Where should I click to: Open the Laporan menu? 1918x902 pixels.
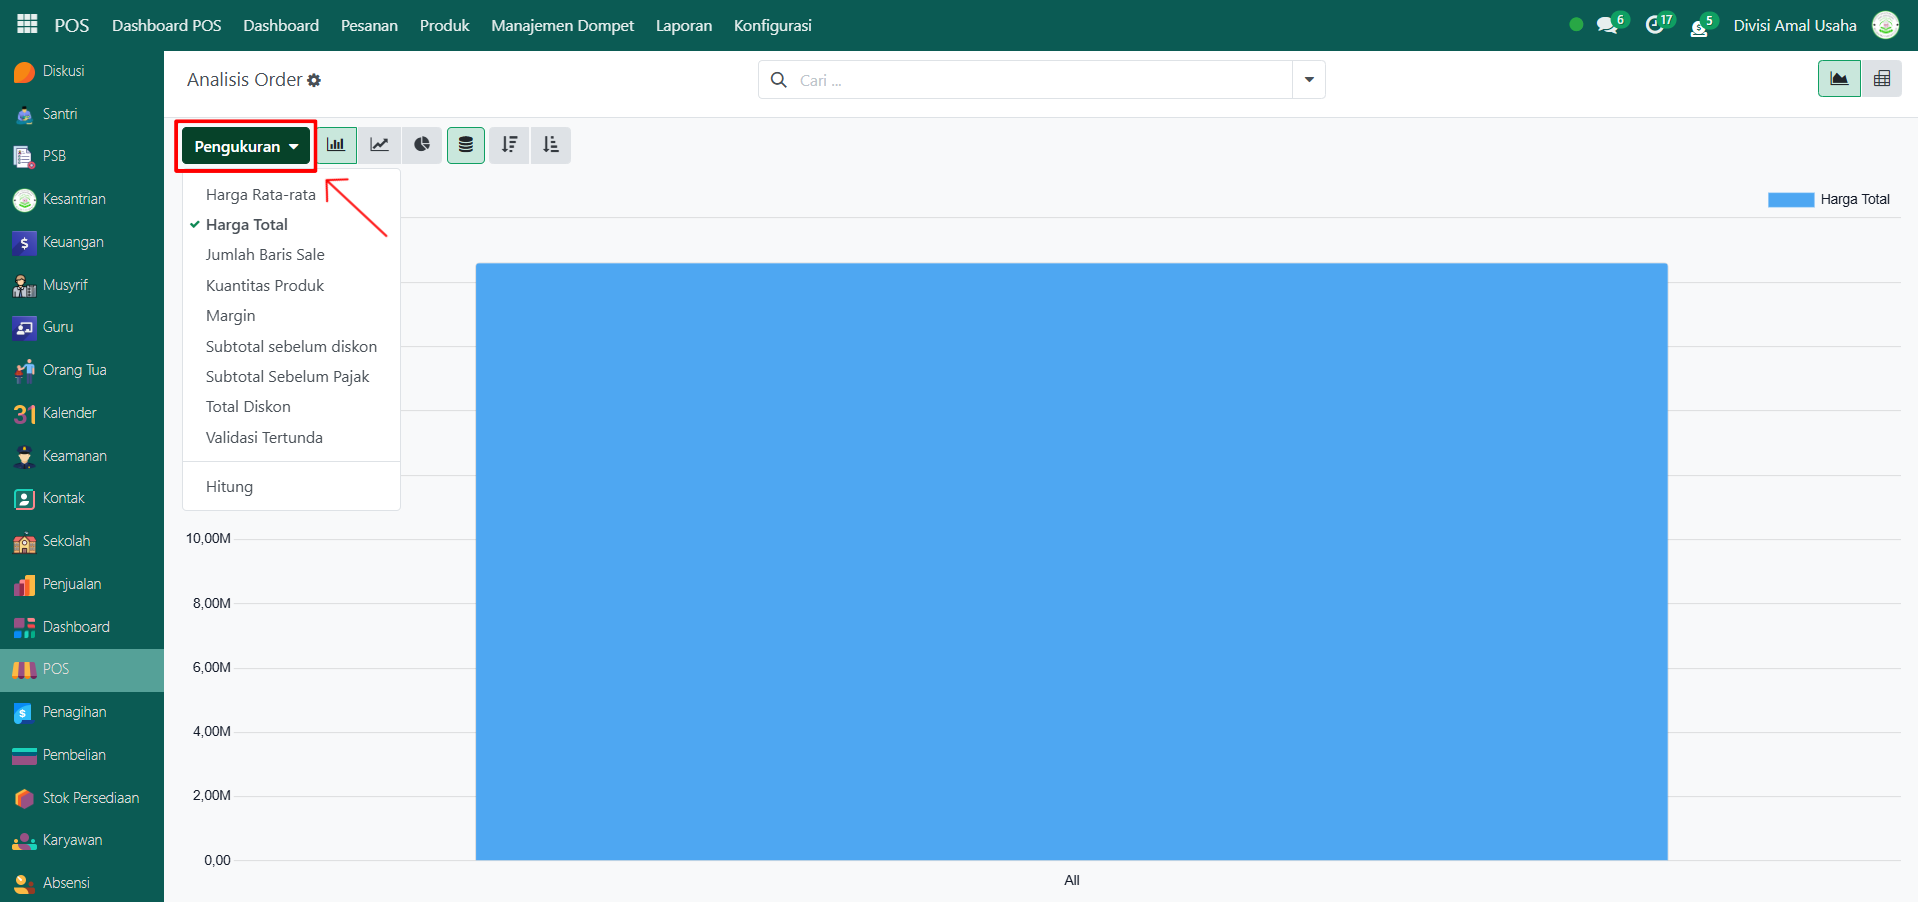click(x=684, y=25)
